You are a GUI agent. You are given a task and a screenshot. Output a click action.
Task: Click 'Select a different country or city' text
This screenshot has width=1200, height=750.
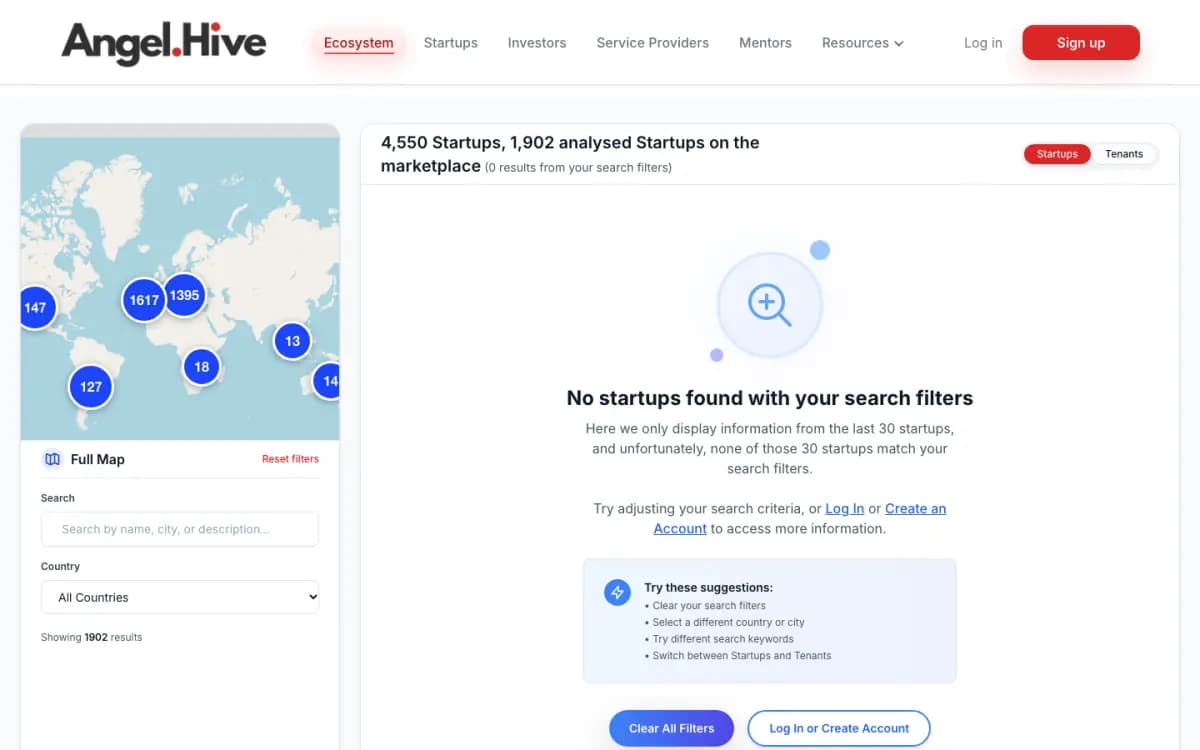tap(729, 622)
